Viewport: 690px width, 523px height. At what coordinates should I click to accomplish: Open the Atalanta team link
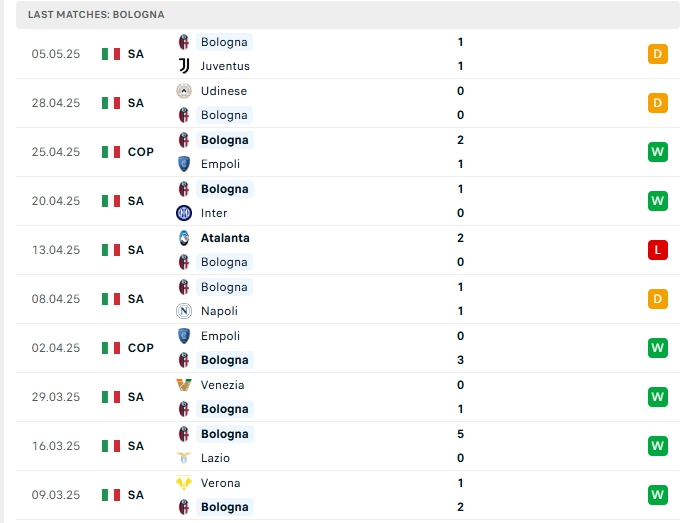point(225,238)
